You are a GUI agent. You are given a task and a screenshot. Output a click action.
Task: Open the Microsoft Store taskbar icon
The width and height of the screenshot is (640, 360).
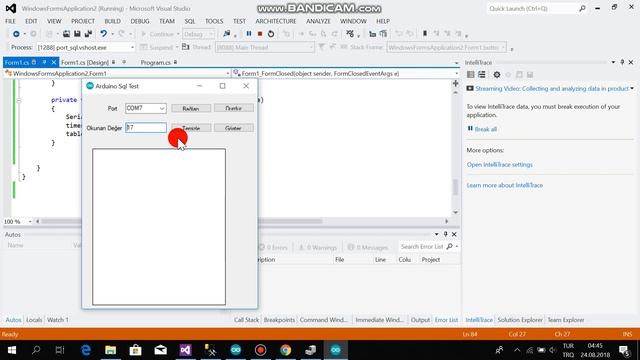tap(136, 350)
